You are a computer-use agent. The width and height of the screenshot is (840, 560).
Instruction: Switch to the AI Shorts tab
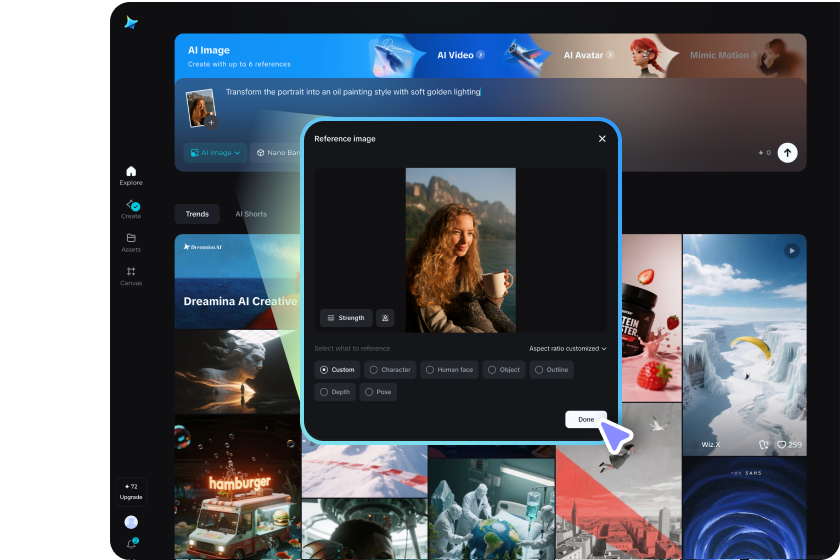[x=251, y=214]
